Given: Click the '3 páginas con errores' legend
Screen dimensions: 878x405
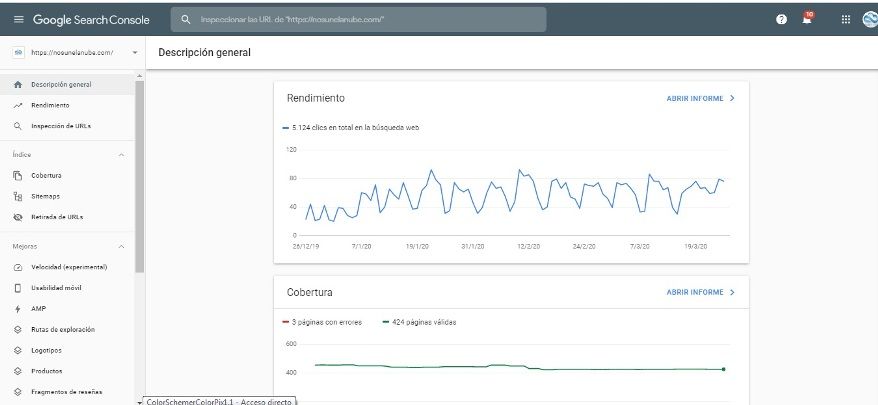Looking at the screenshot, I should click(x=322, y=323).
